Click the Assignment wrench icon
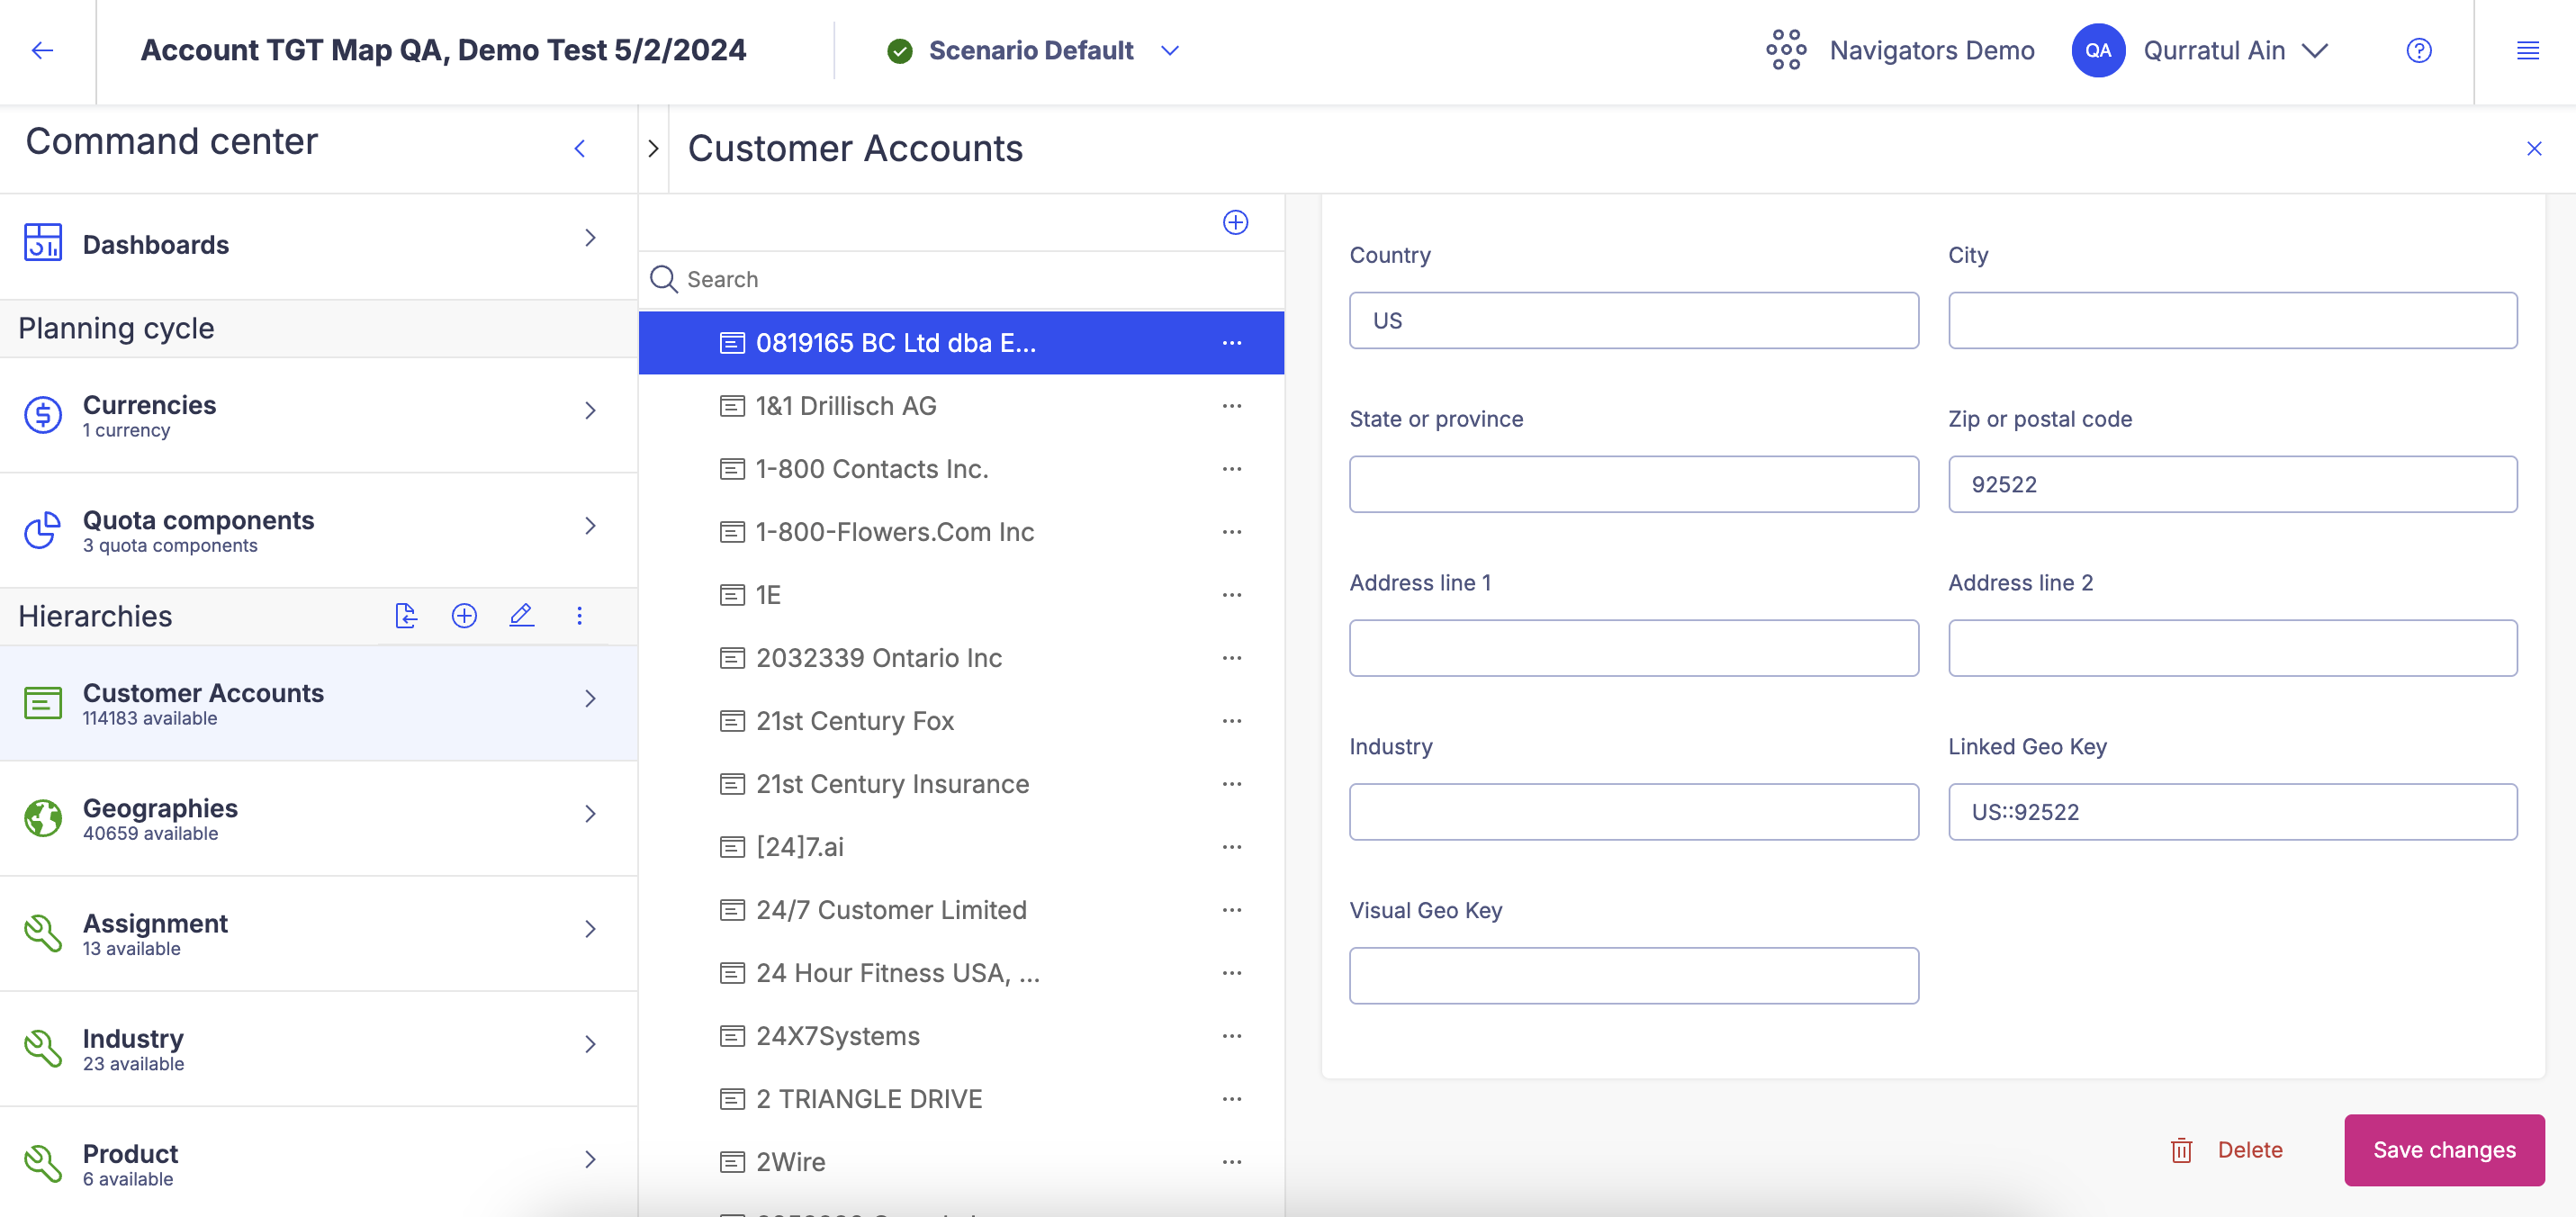2576x1217 pixels. [43, 932]
